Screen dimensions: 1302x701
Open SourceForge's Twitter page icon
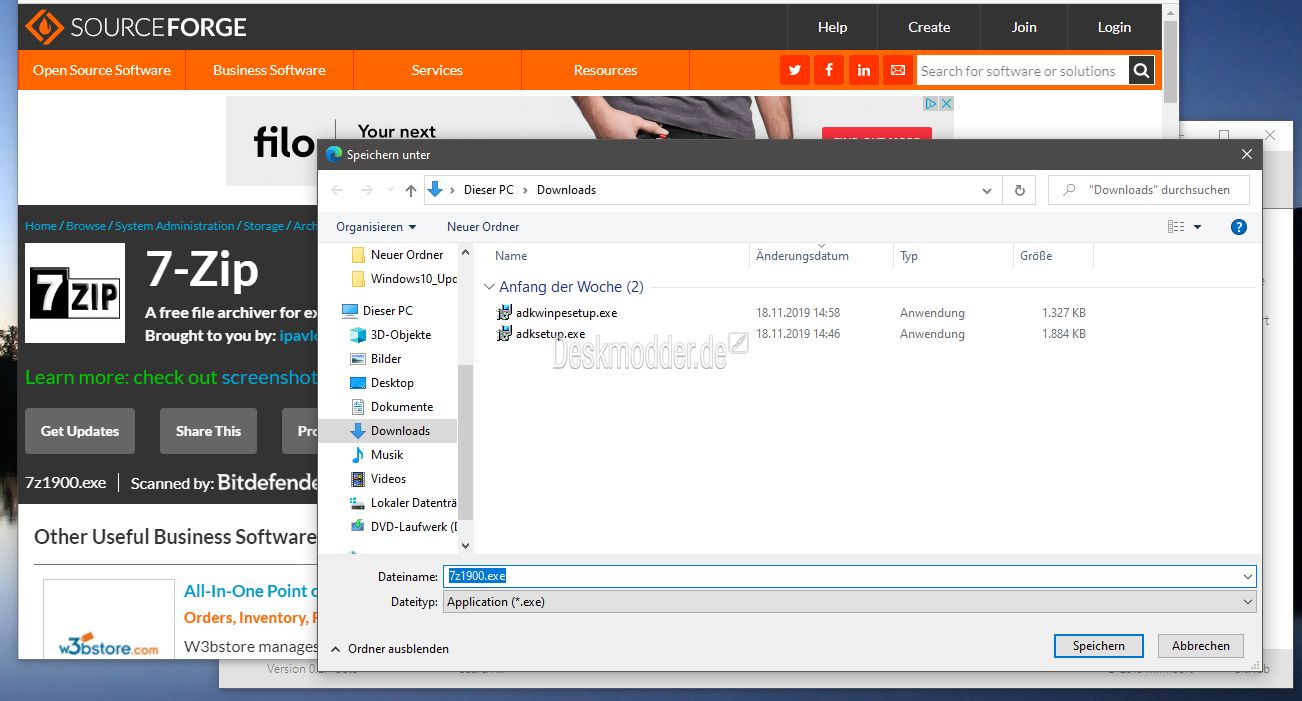point(795,71)
